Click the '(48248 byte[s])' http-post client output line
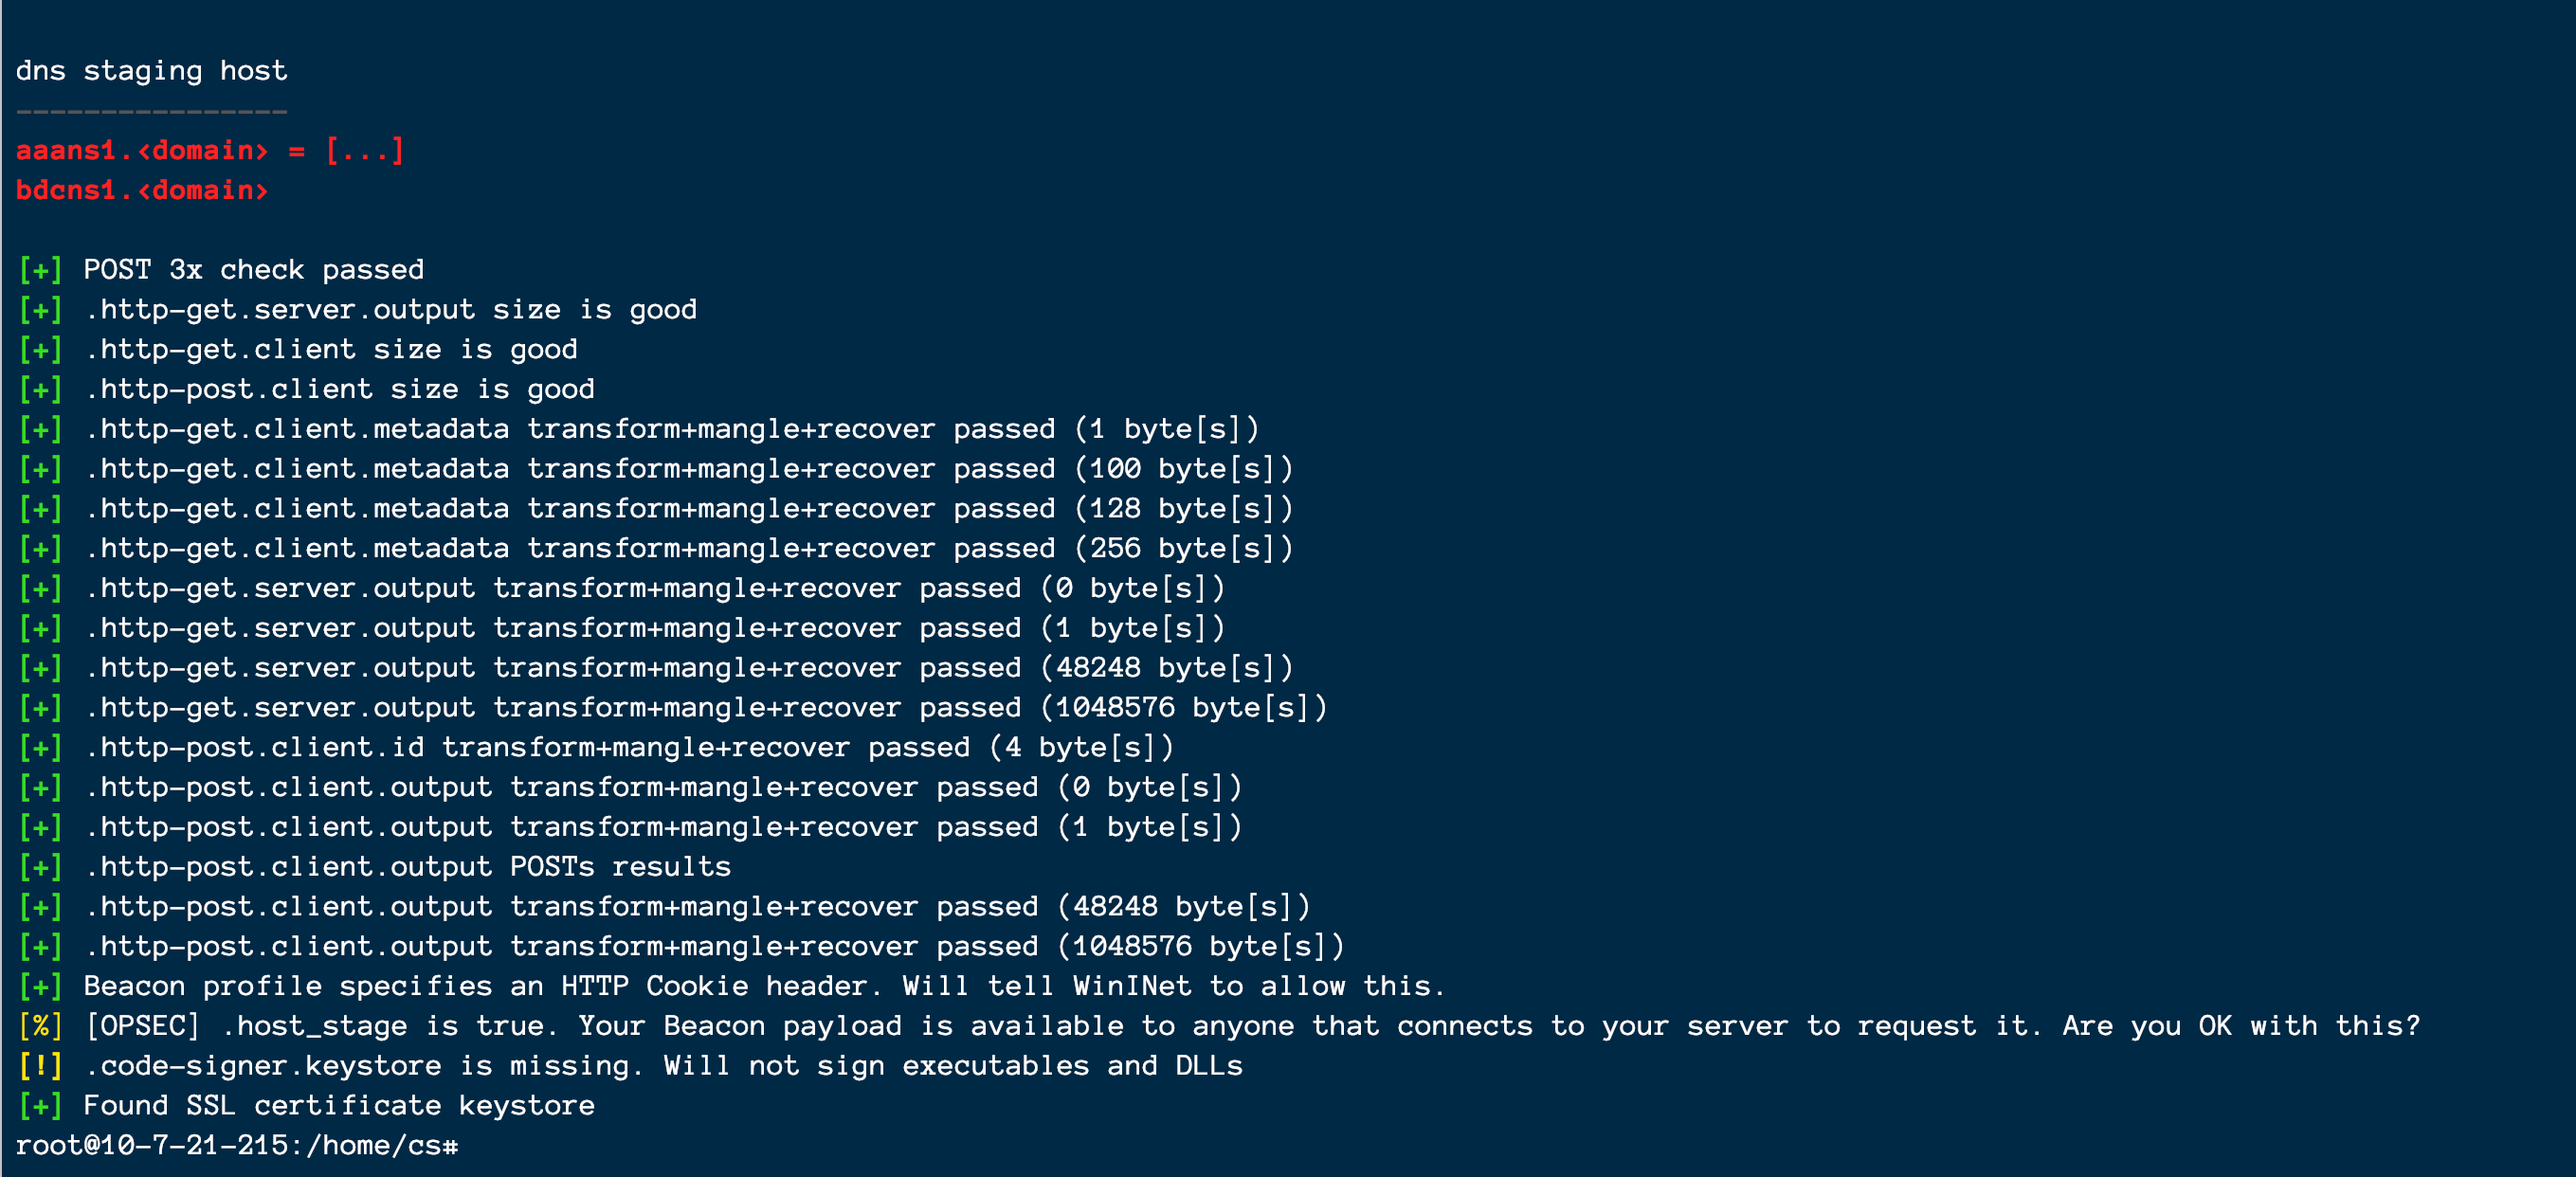The image size is (2576, 1177). [697, 907]
